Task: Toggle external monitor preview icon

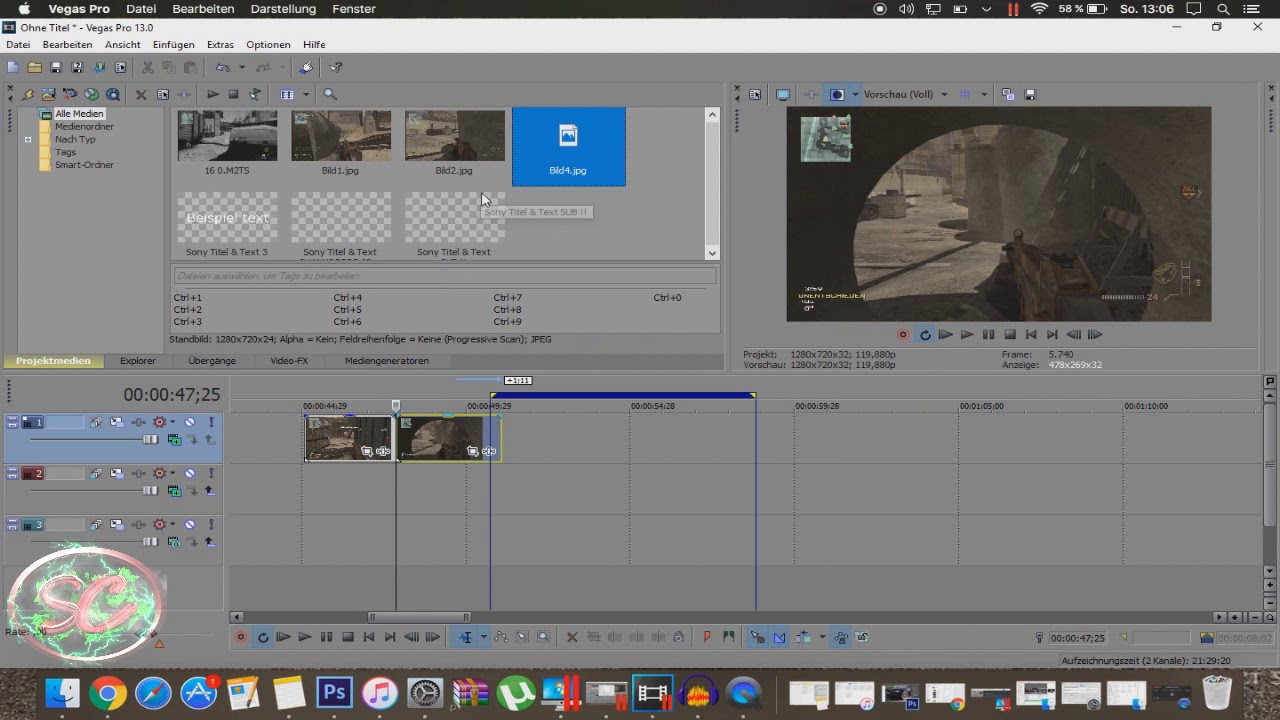Action: pyautogui.click(x=783, y=94)
